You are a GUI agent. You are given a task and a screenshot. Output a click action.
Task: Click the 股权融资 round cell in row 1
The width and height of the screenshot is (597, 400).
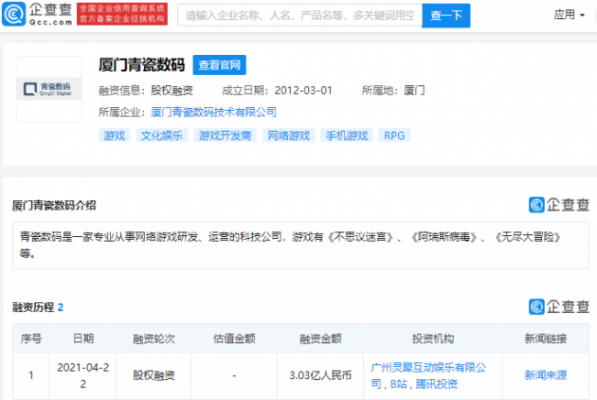click(x=154, y=376)
